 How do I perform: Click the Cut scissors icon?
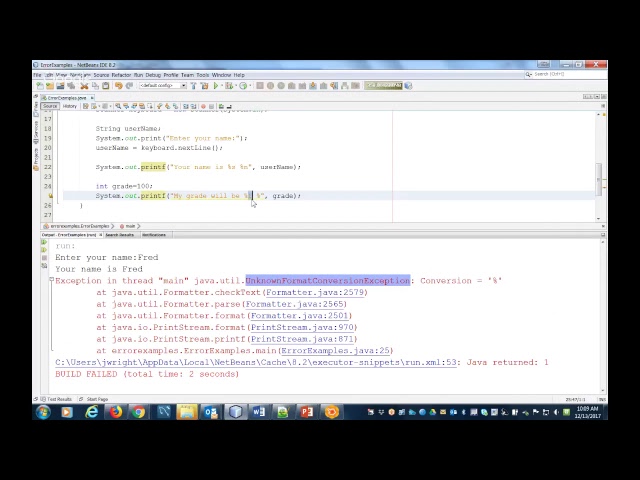(84, 86)
